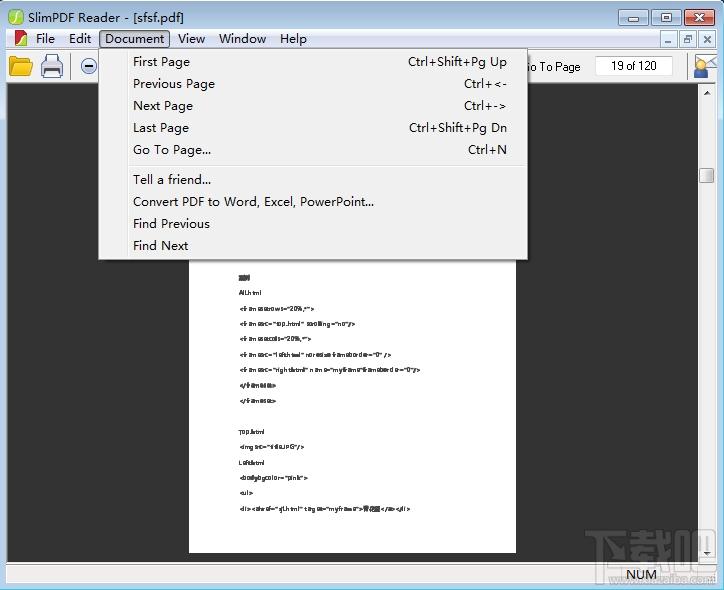The image size is (724, 590).
Task: Click the SlimPDF Reader title bar logo
Action: pyautogui.click(x=16, y=17)
